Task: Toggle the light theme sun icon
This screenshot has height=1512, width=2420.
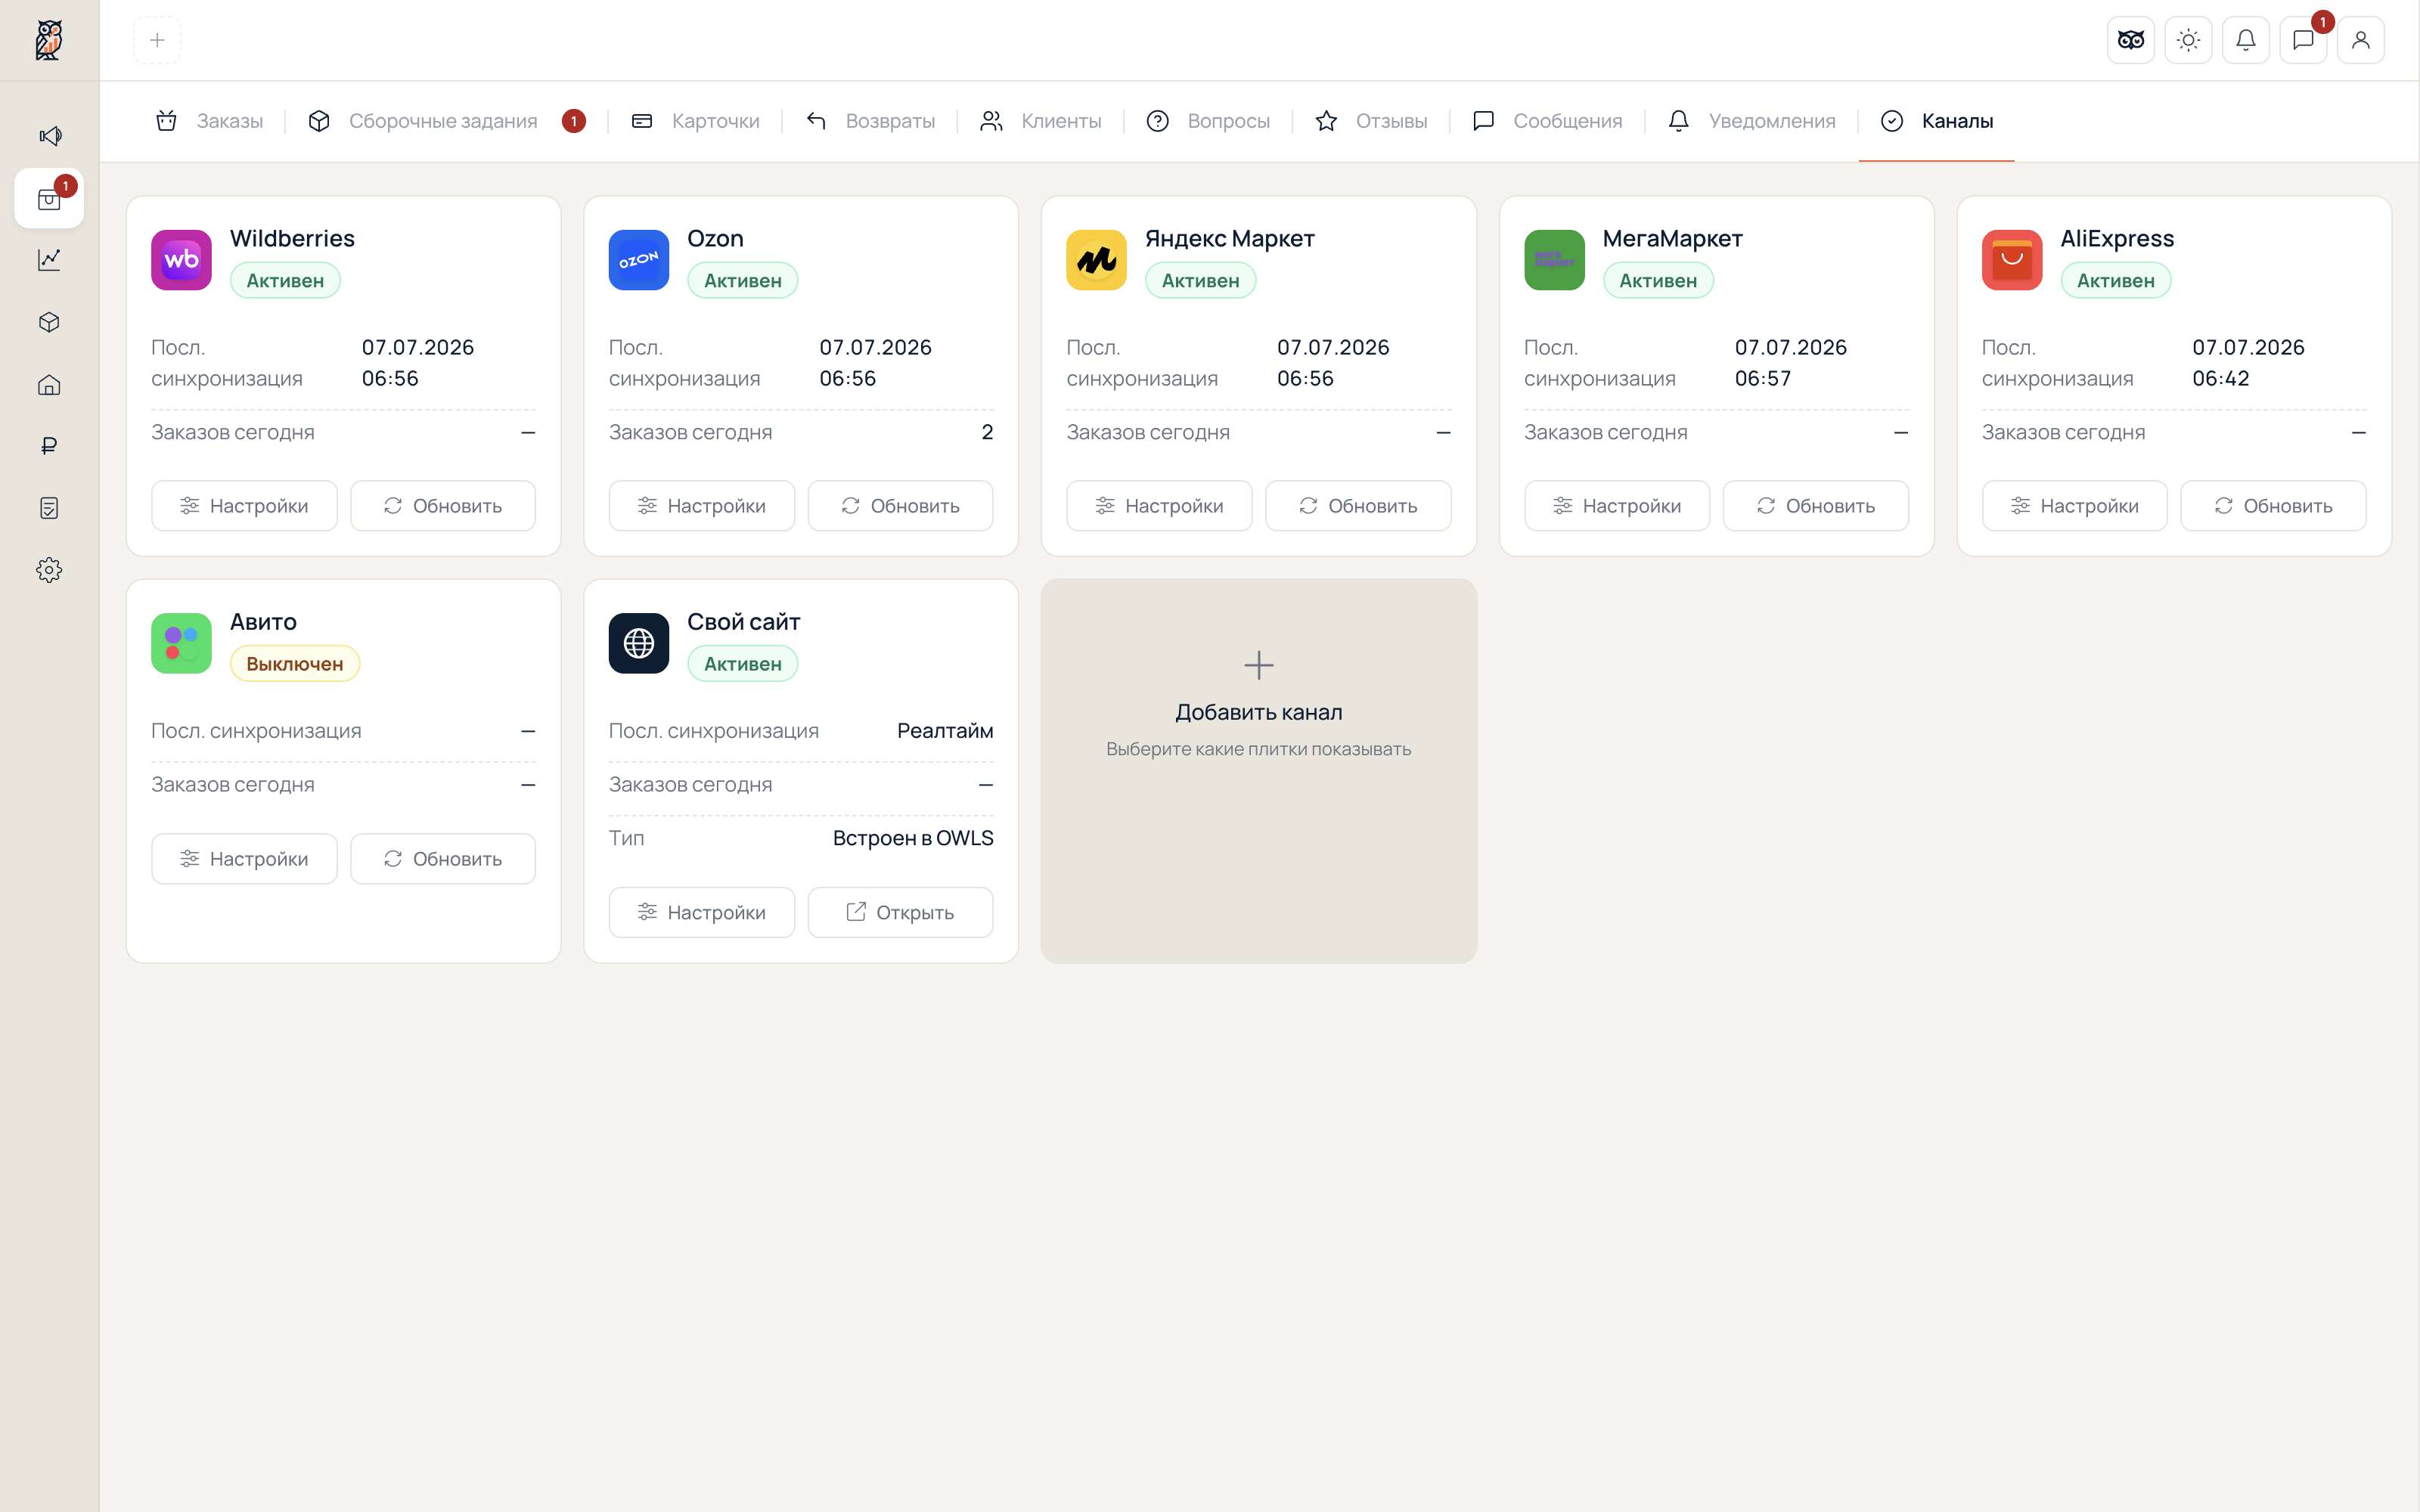Action: coord(2188,40)
